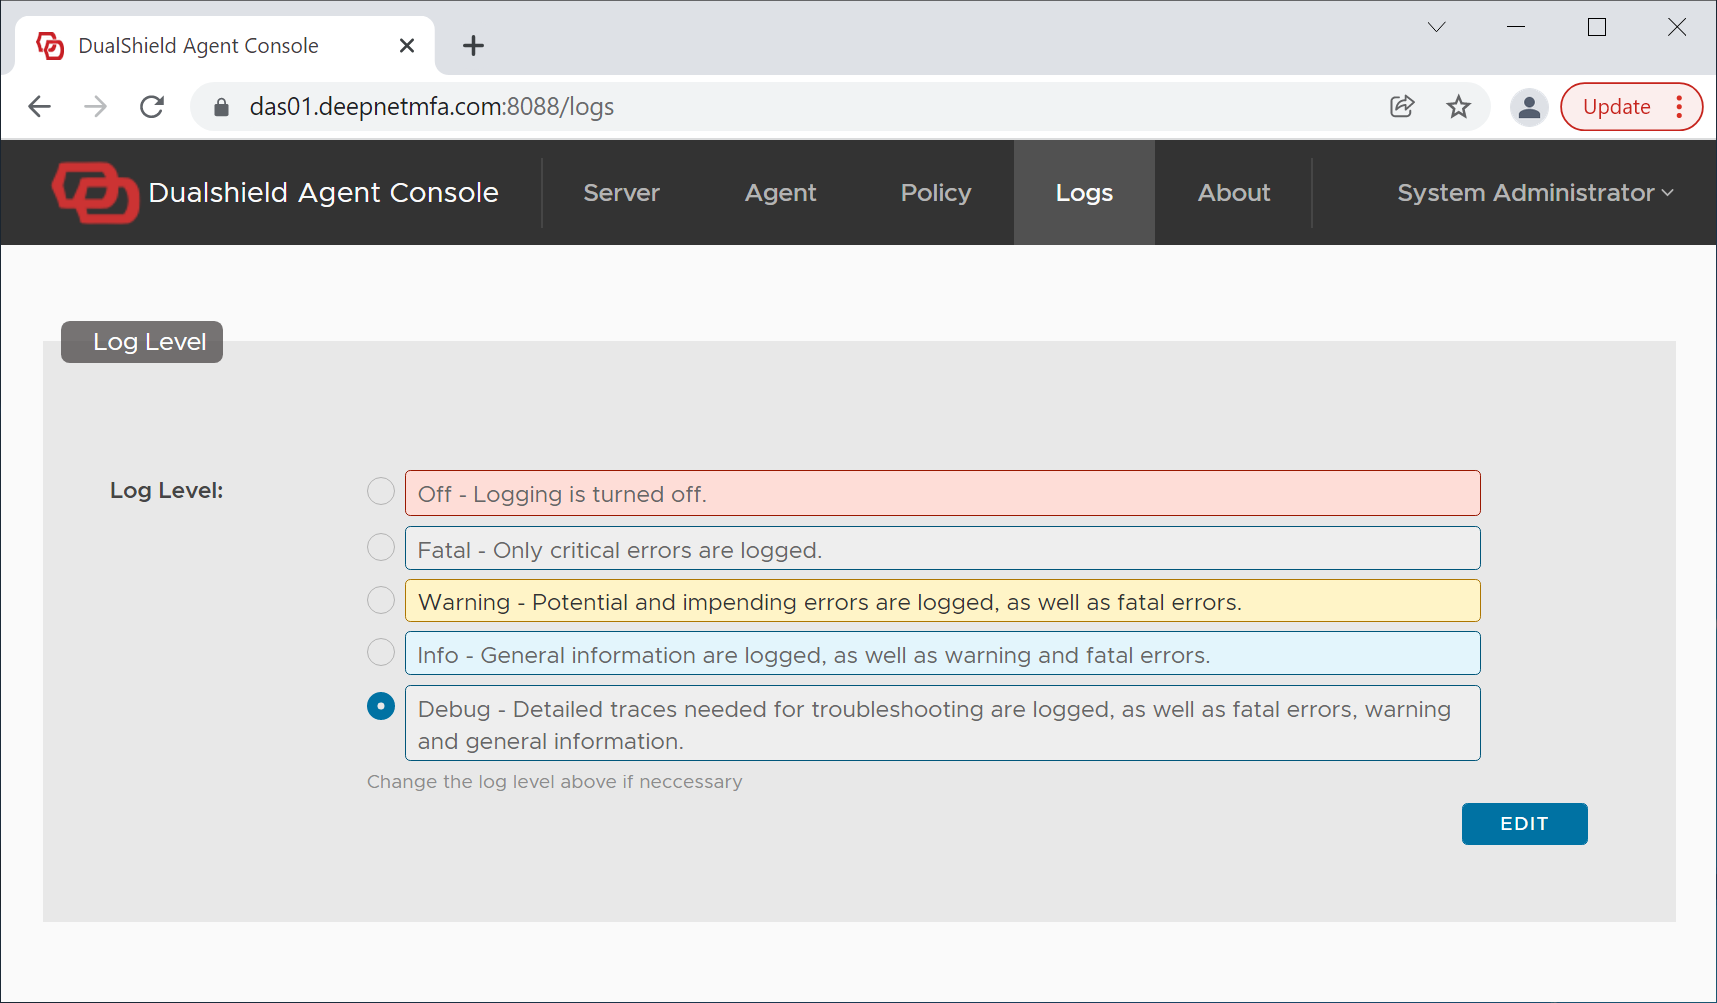Open the Policy tab
Image resolution: width=1717 pixels, height=1003 pixels.
tap(935, 193)
